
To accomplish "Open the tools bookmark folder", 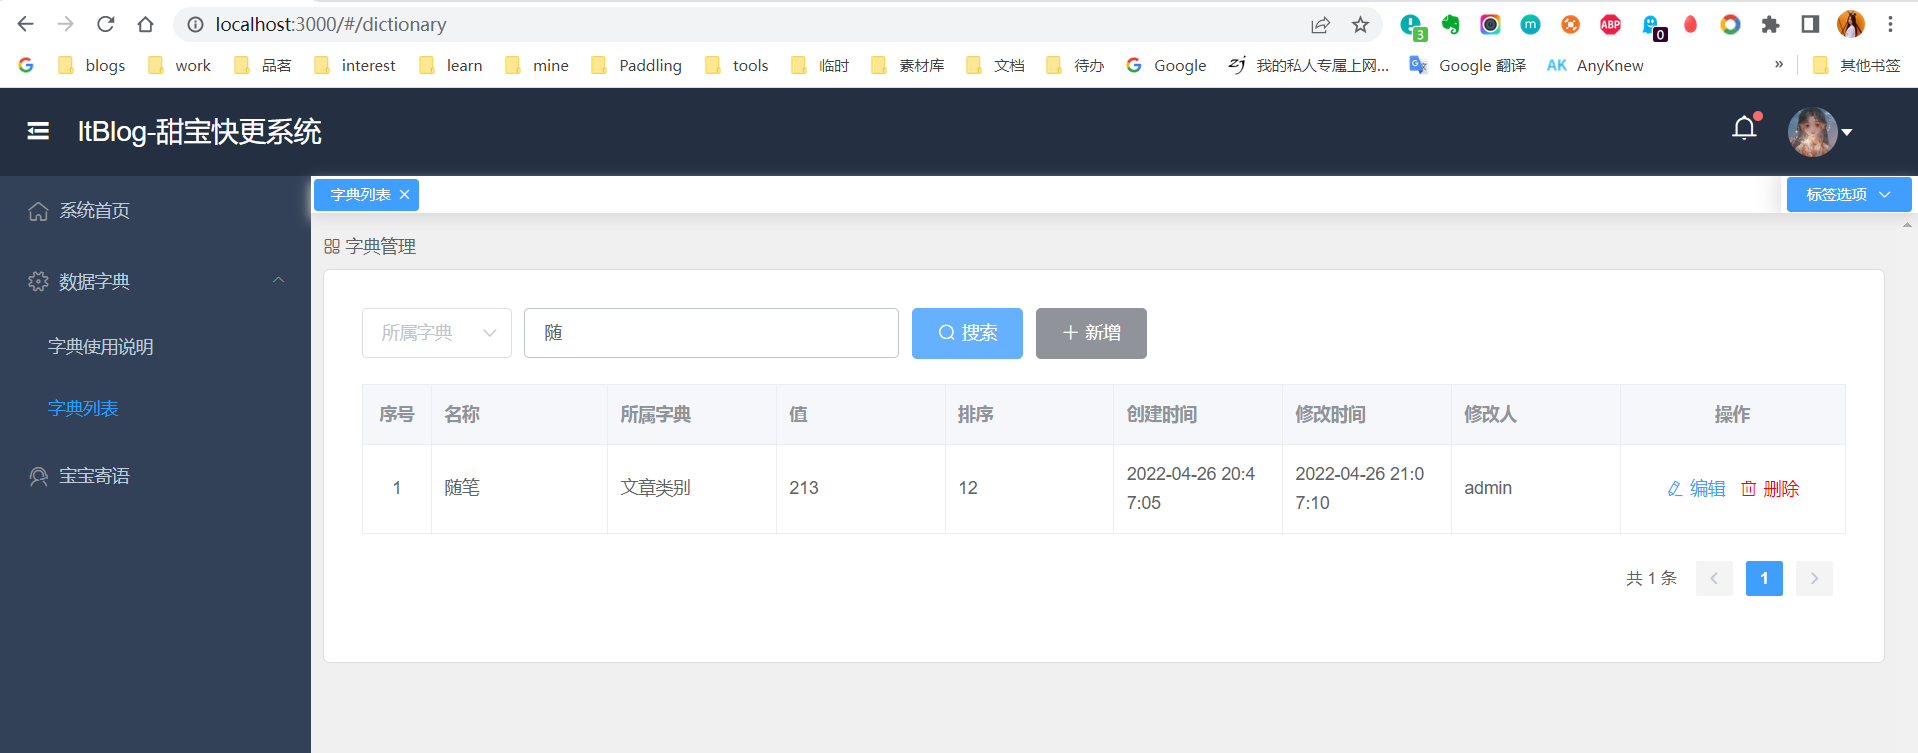I will pos(737,65).
